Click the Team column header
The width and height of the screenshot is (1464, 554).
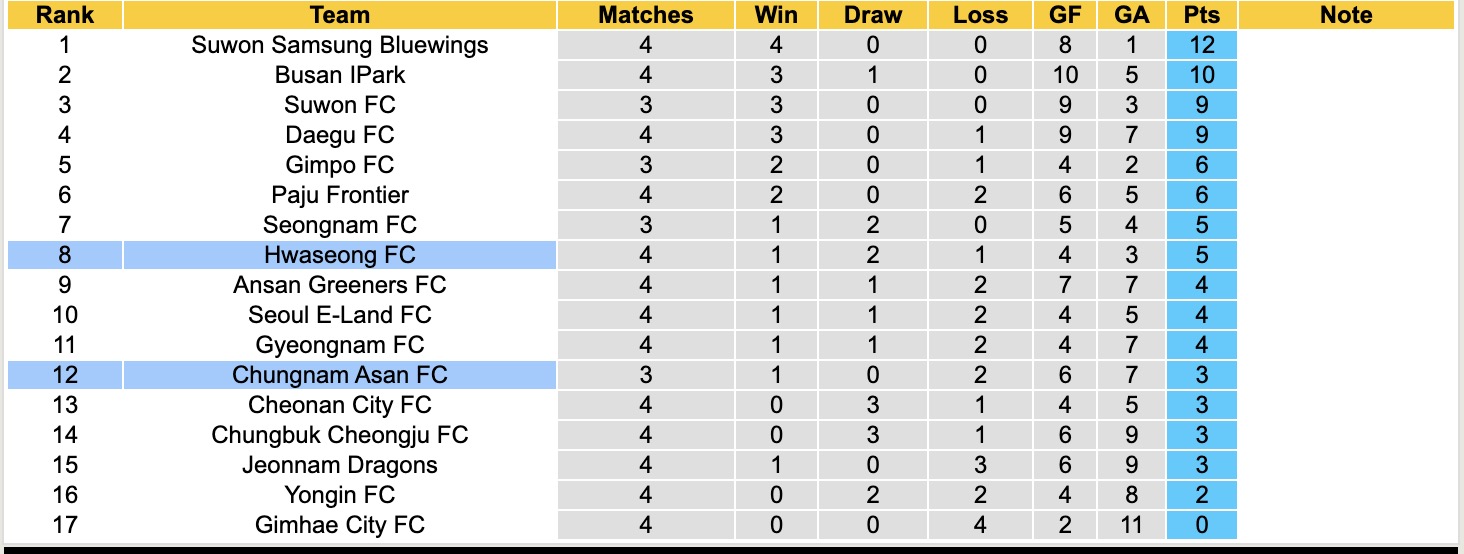tap(340, 15)
